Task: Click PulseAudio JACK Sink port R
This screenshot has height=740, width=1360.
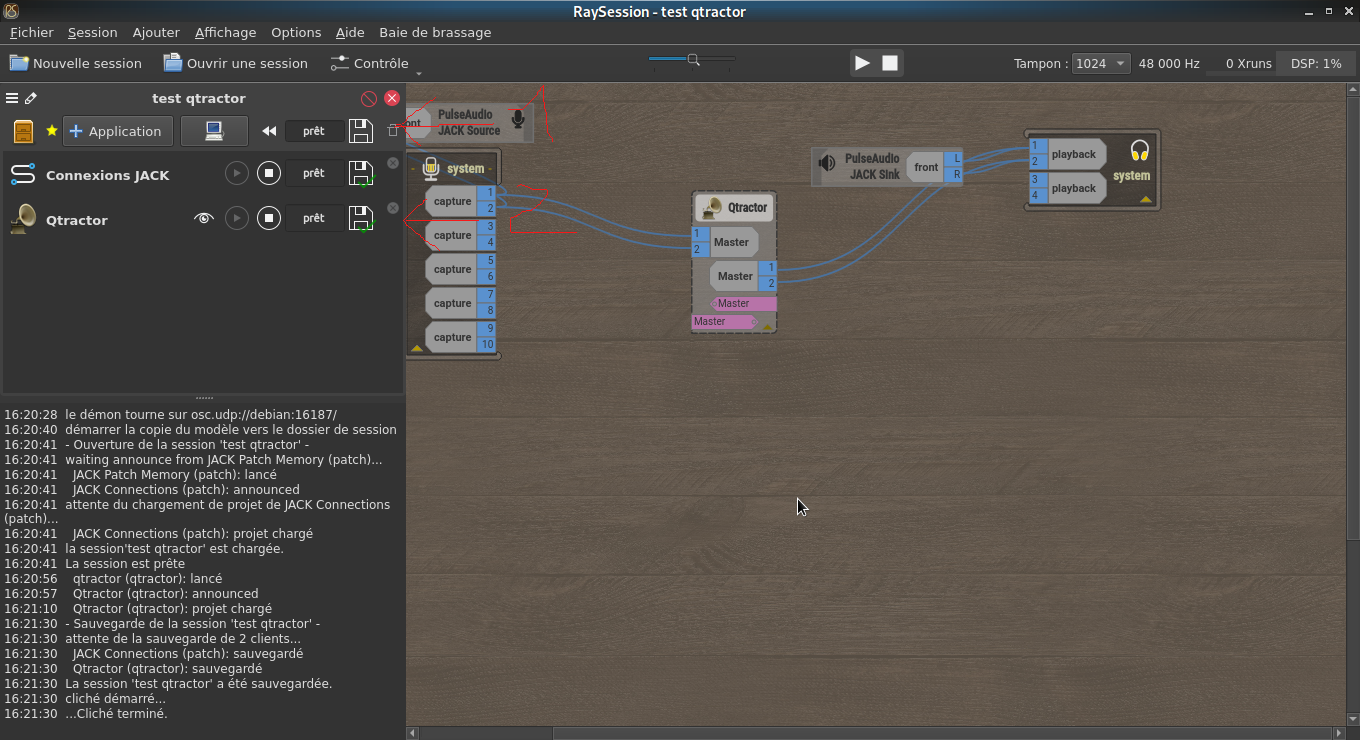Action: 953,175
